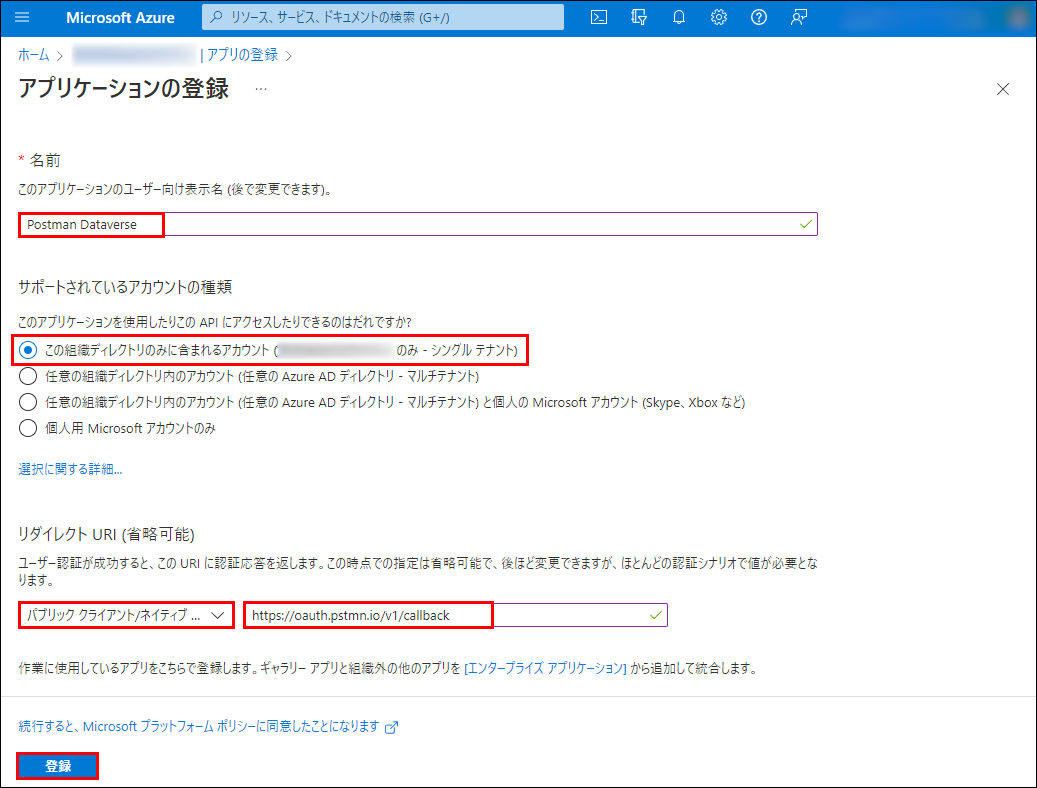
Task: Open the feedback icon
Action: click(799, 17)
